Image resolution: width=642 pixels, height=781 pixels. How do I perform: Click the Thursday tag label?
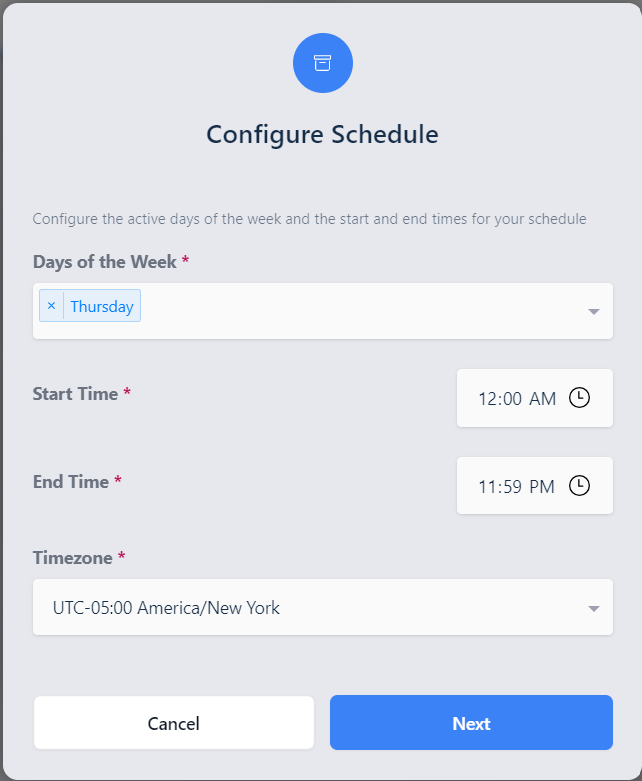102,306
